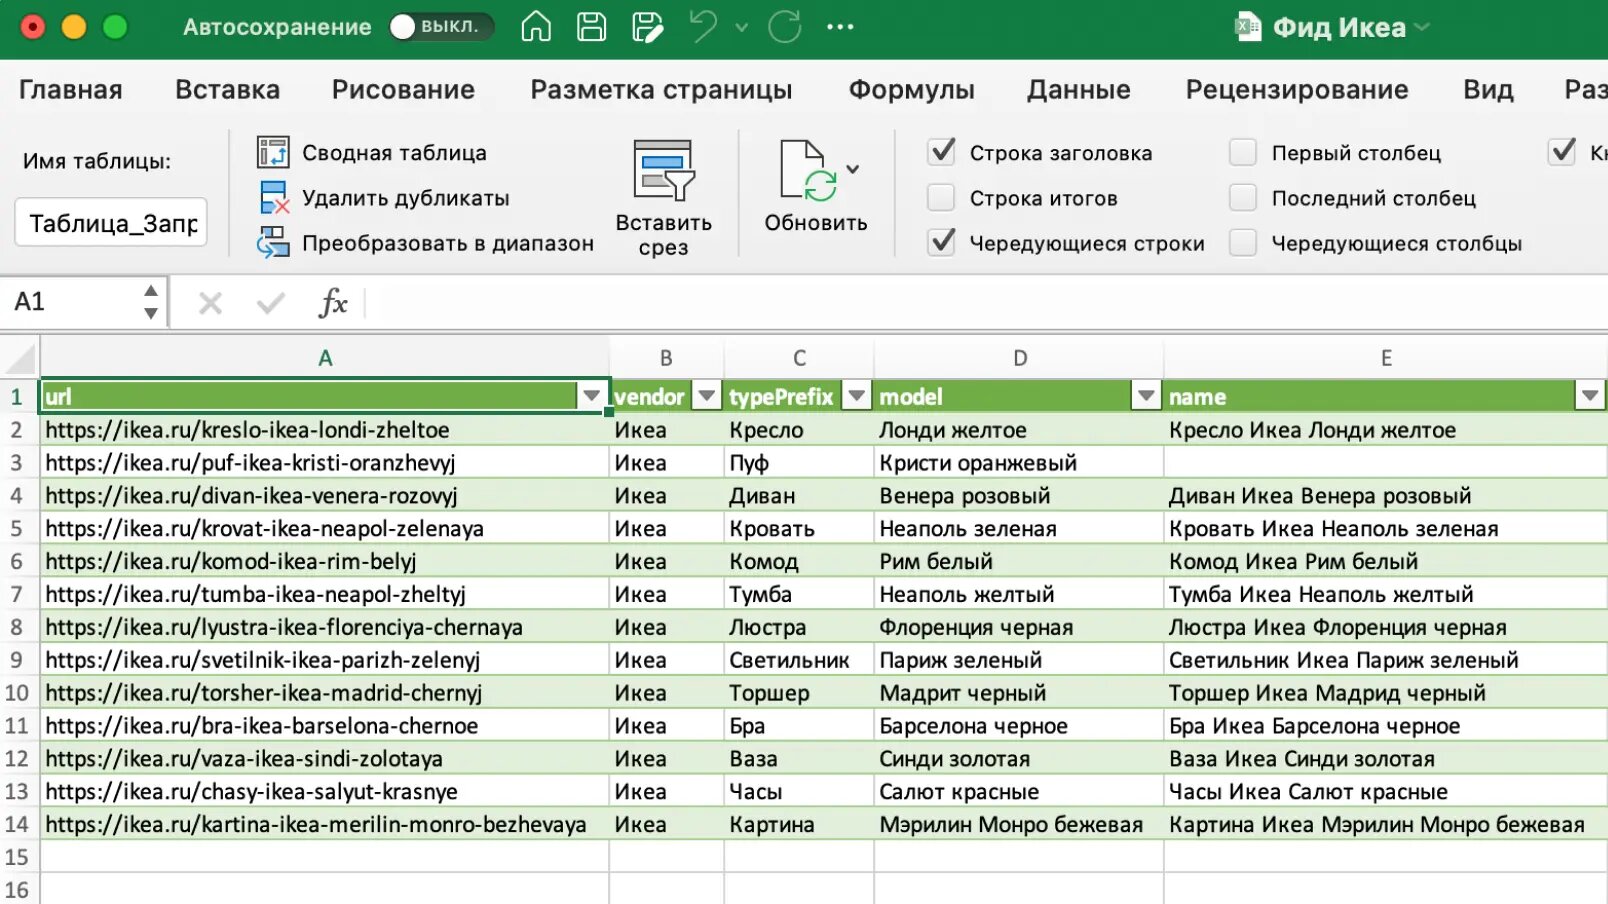
Task: Expand the Фид Икеа title dropdown chevron
Action: point(1422,27)
